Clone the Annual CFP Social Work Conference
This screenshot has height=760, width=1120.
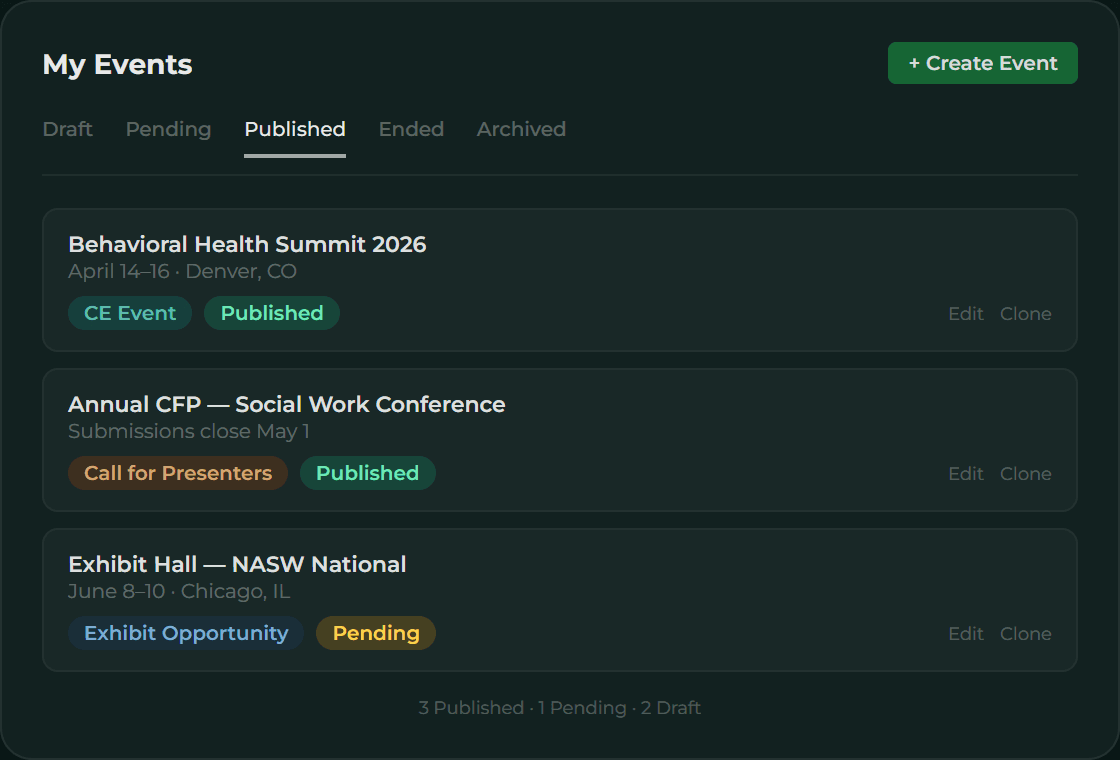point(1025,473)
